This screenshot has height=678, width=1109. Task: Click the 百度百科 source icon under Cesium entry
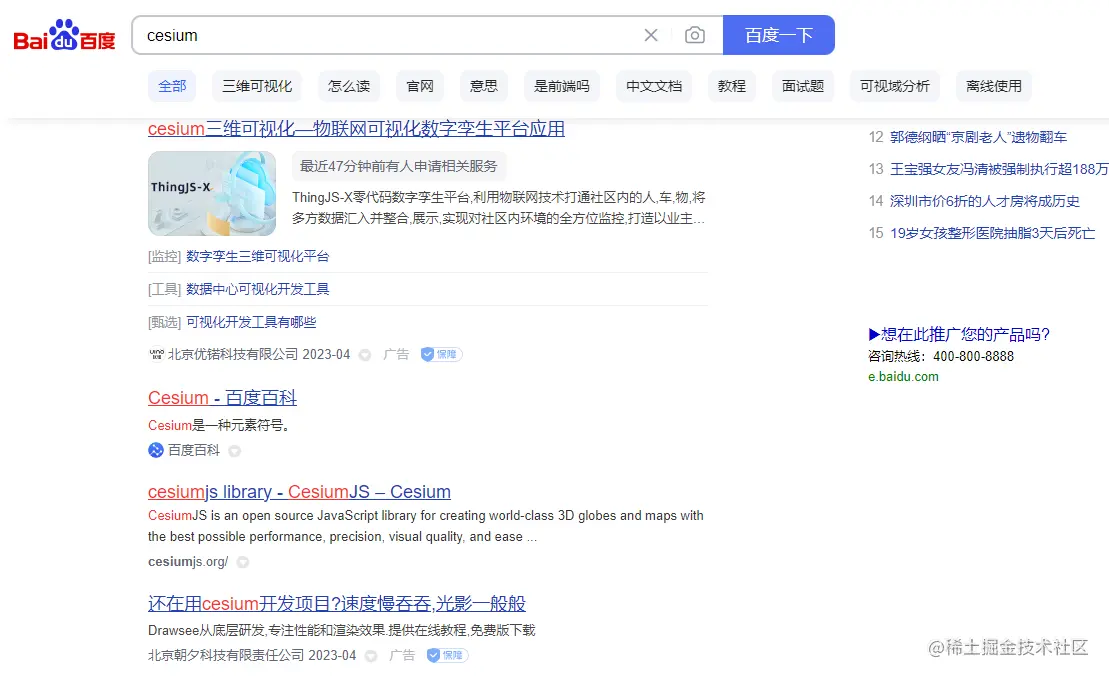[x=154, y=450]
